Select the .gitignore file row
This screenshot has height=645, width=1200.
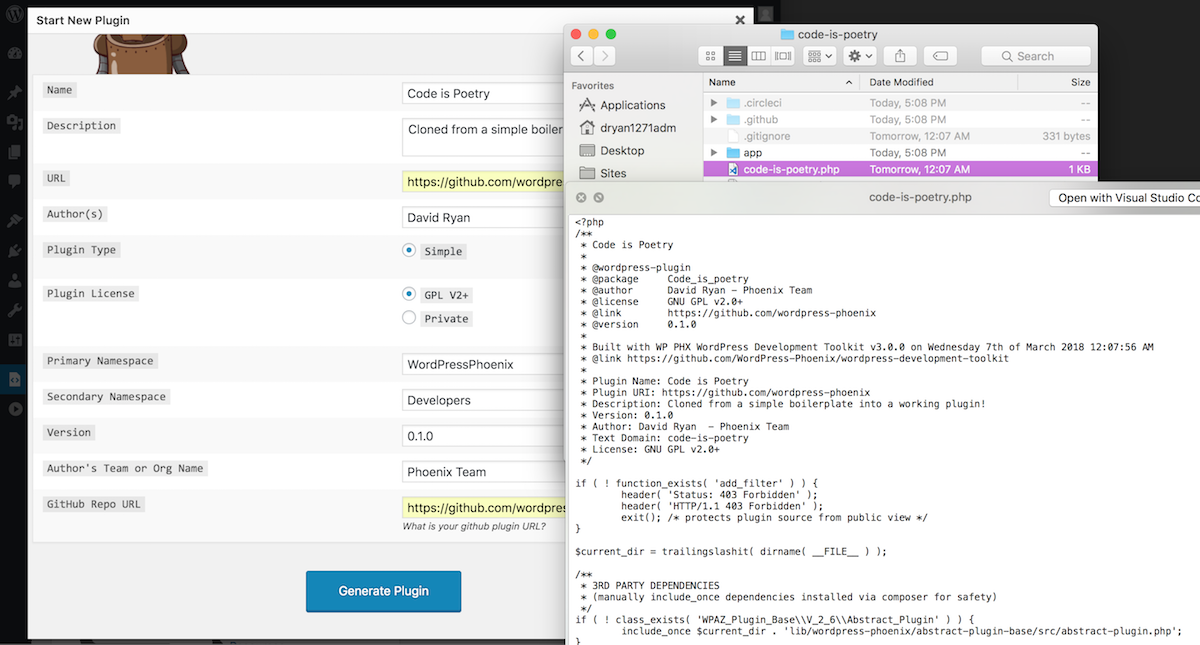pos(900,136)
